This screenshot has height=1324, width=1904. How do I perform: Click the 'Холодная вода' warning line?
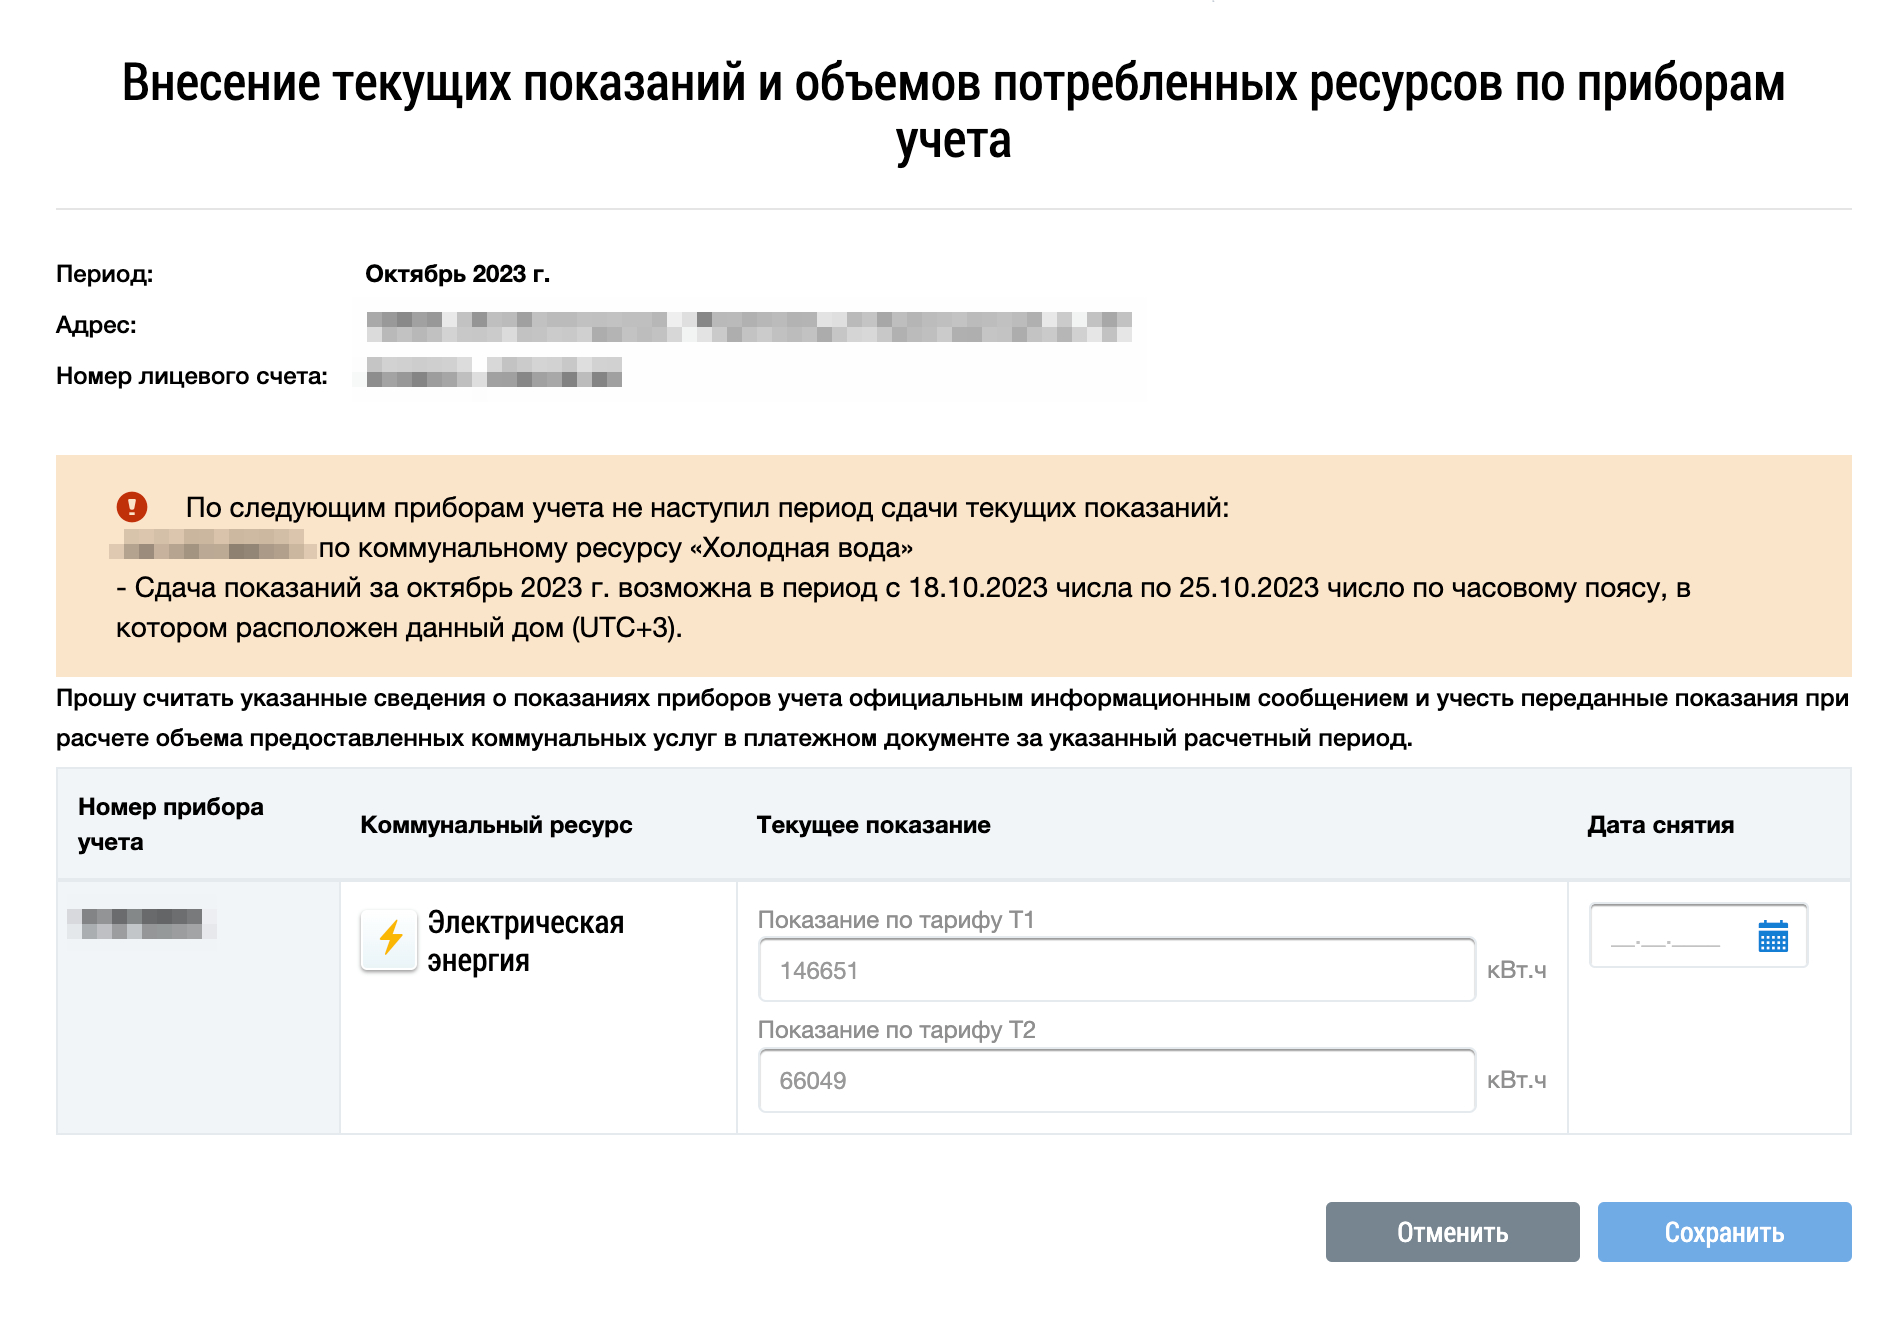pos(615,548)
